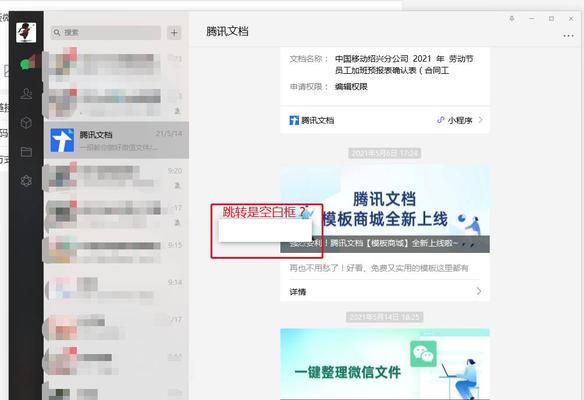Select the 腾讯文档 conversation in chat list
The height and width of the screenshot is (400, 584).
click(x=117, y=140)
